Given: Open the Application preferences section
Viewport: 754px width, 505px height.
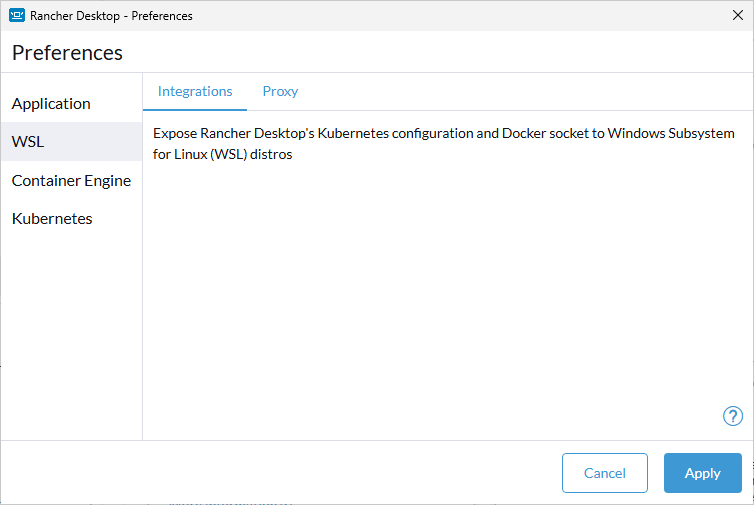Looking at the screenshot, I should (x=51, y=104).
